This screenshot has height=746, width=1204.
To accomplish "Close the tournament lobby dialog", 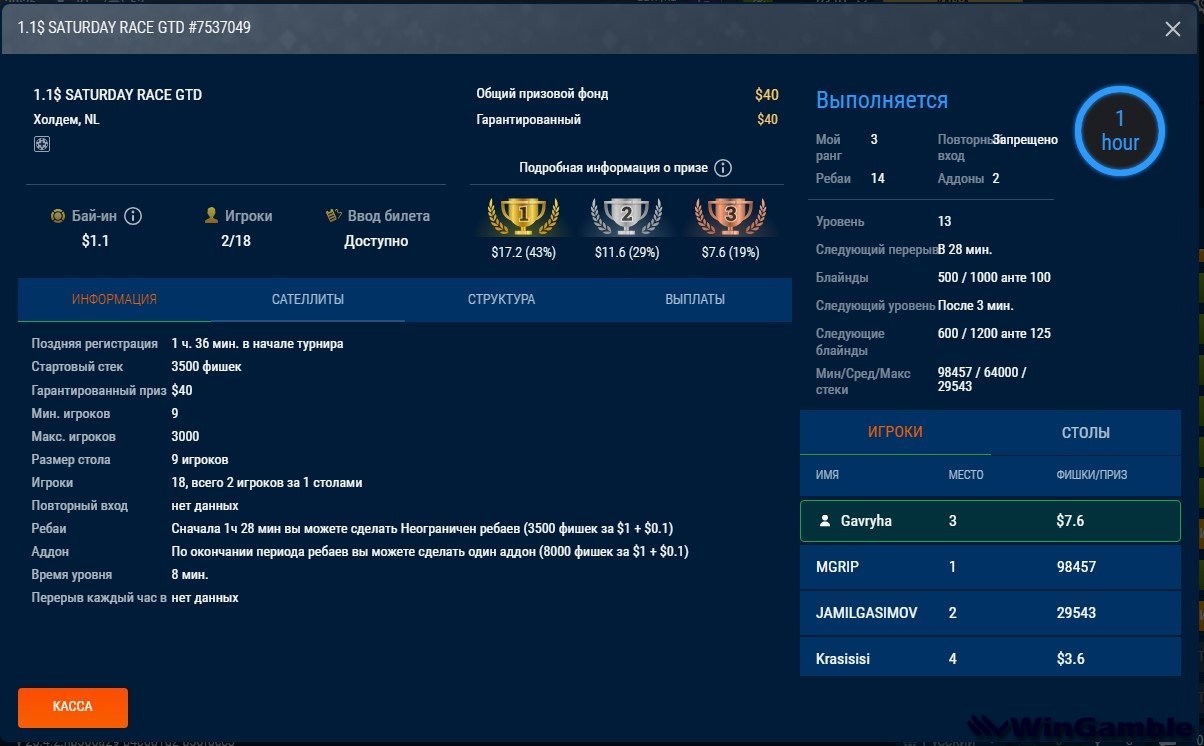I will [1173, 29].
